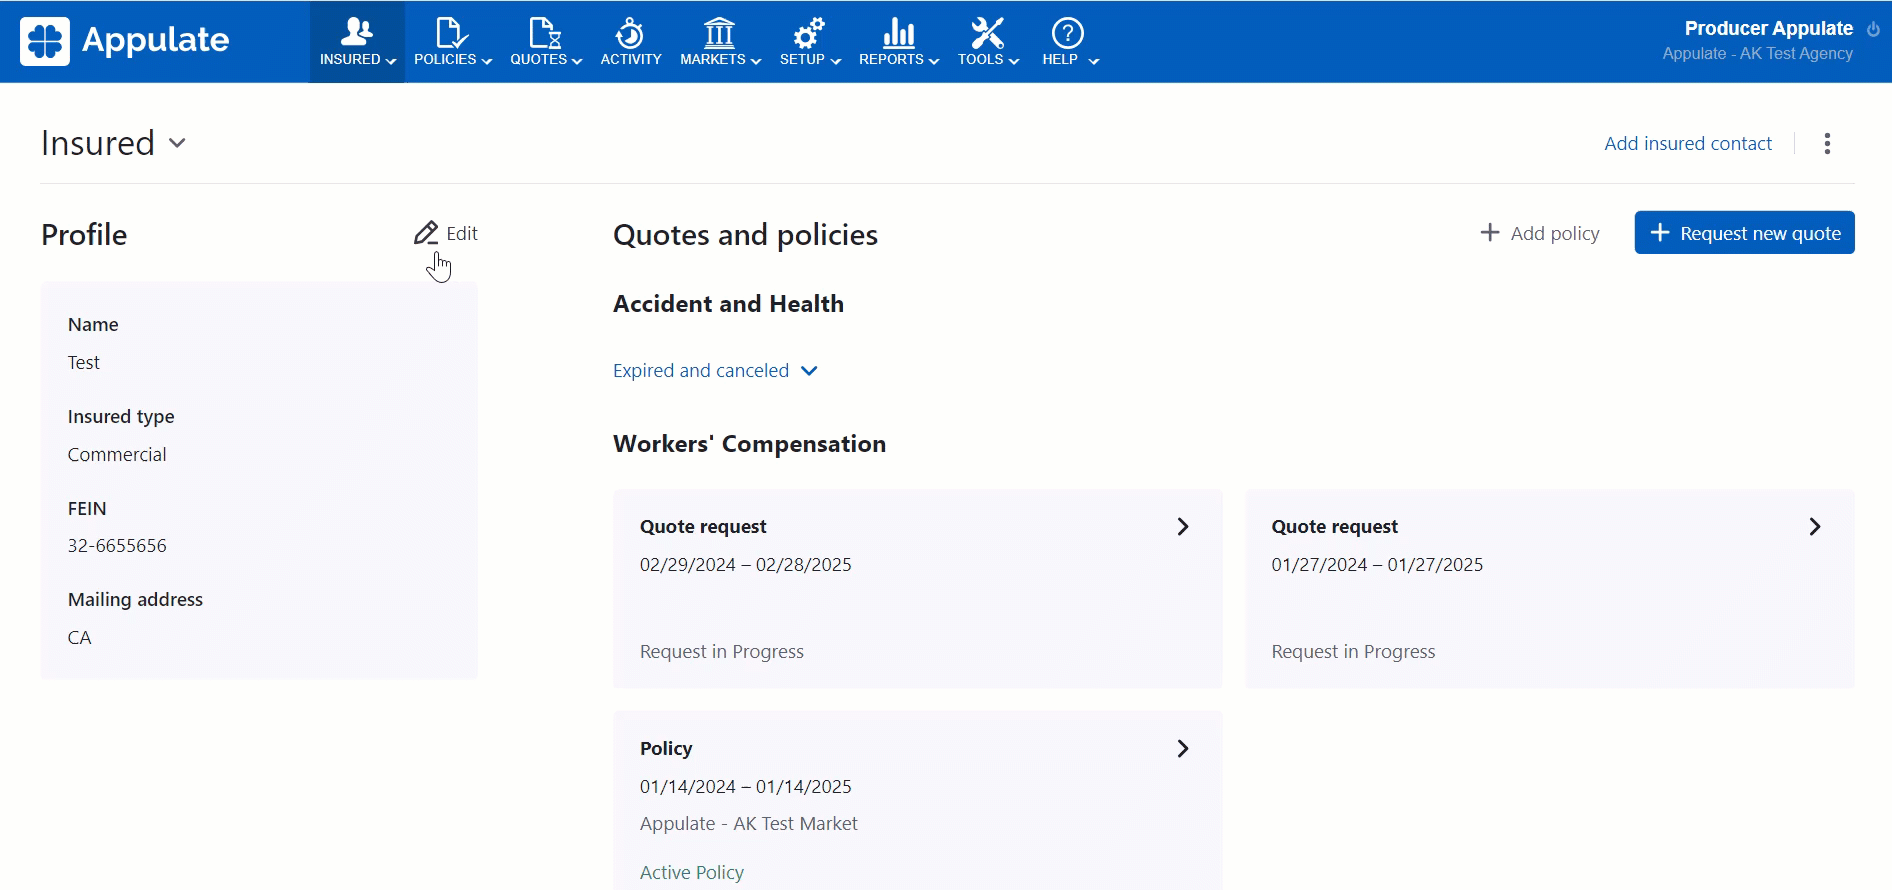Open the Policies document icon menu
This screenshot has width=1892, height=890.
pyautogui.click(x=451, y=33)
